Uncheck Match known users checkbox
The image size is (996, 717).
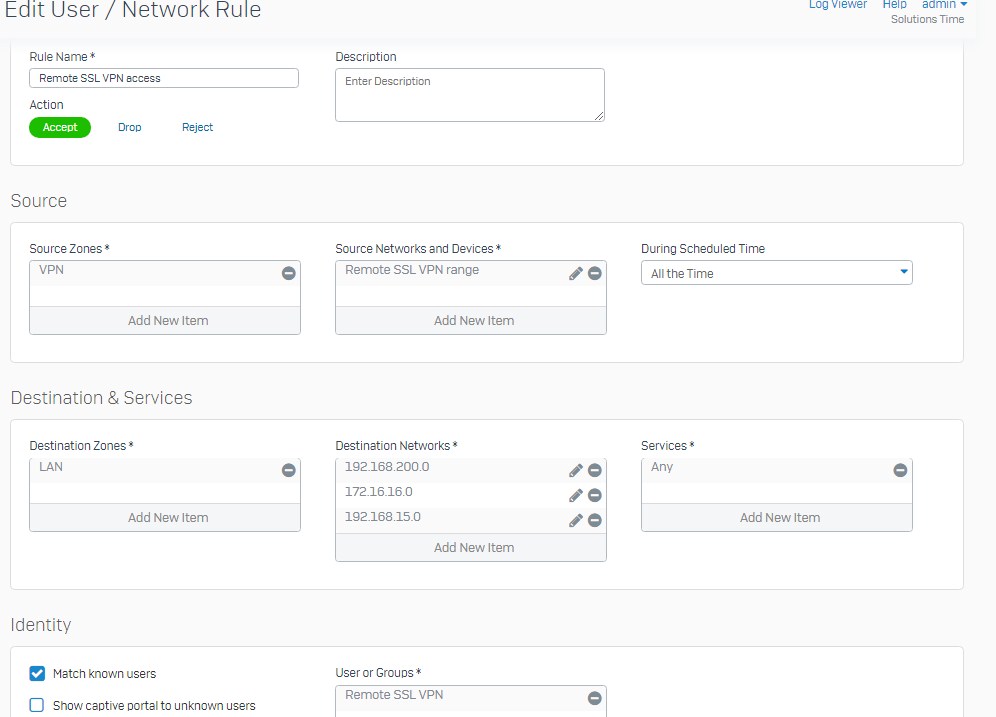37,673
